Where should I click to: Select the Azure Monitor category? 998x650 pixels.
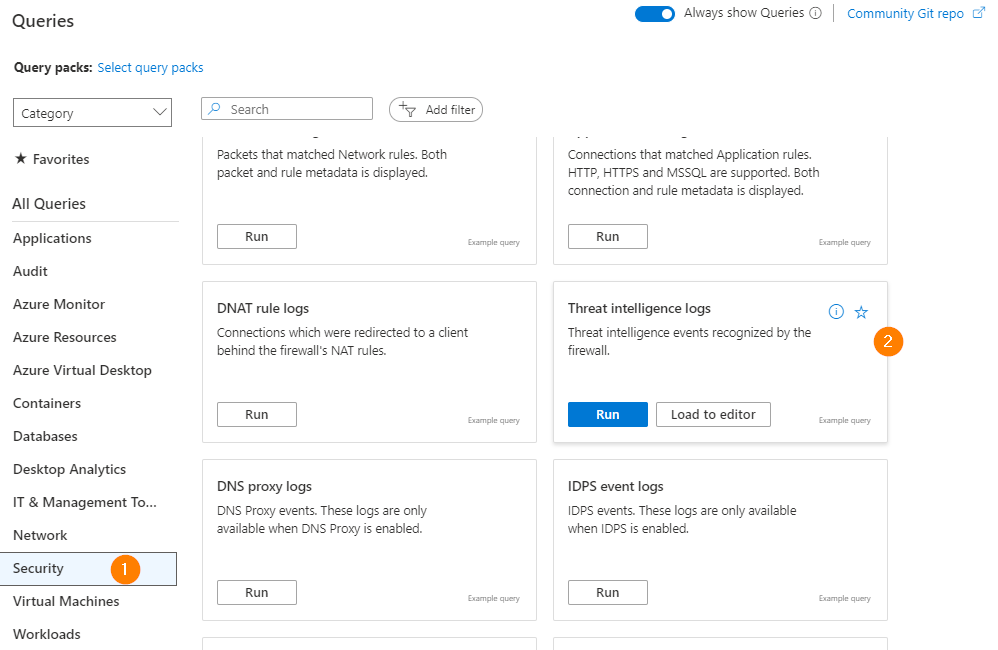(x=59, y=304)
